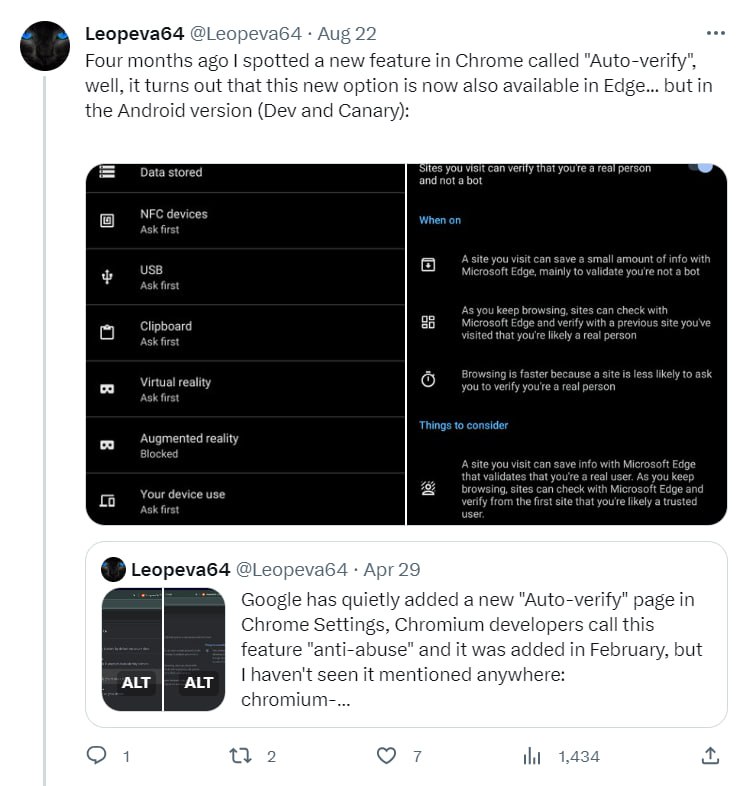Open the three-dot more options menu

click(715, 34)
